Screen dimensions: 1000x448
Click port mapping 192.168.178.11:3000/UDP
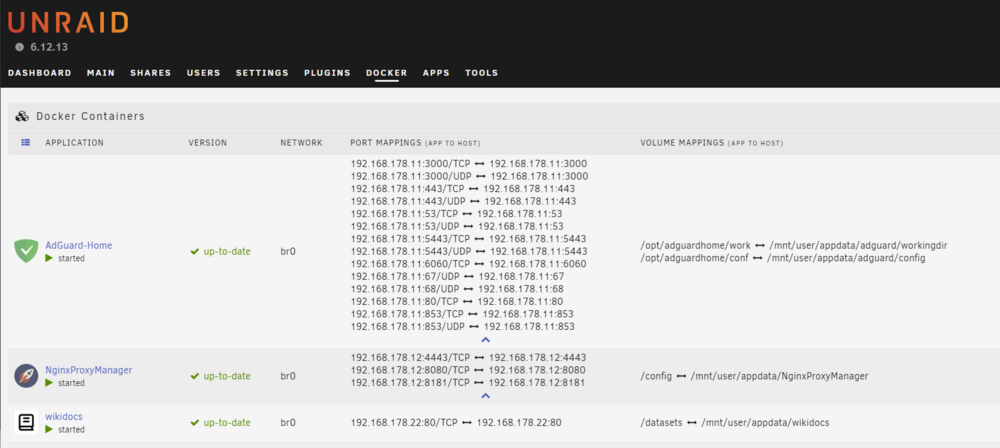tap(469, 176)
